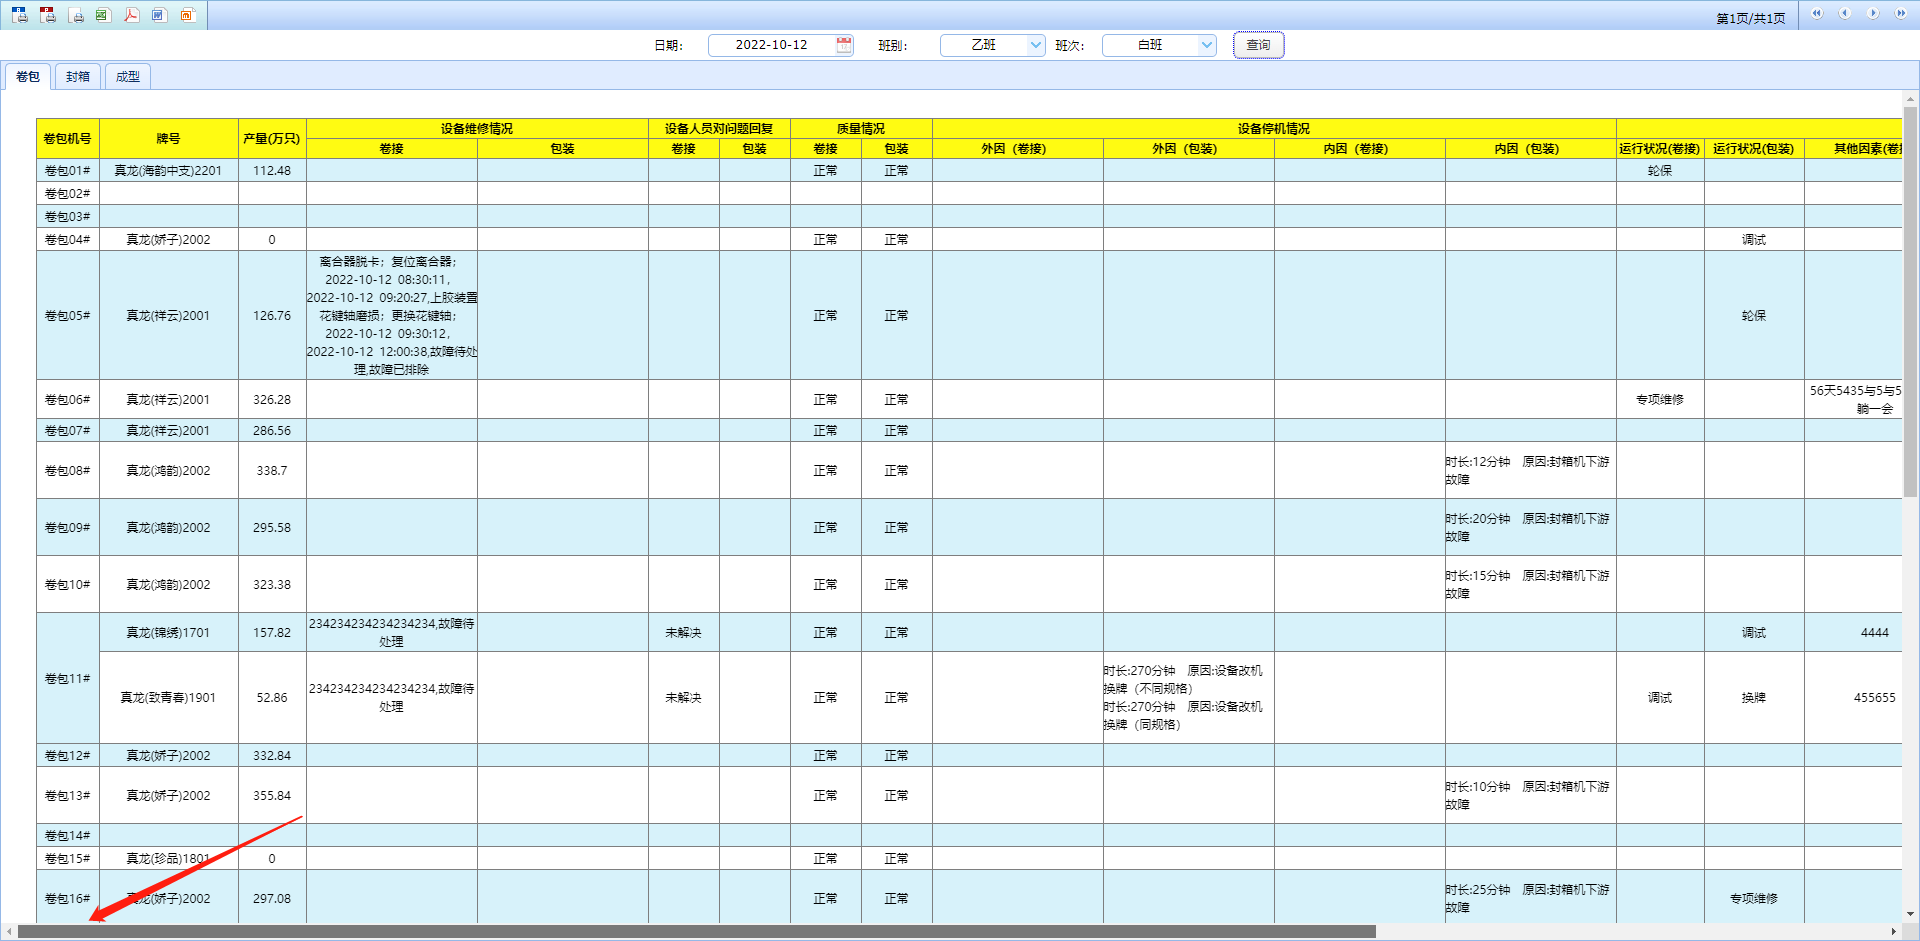Click the red-header print icon

(48, 15)
